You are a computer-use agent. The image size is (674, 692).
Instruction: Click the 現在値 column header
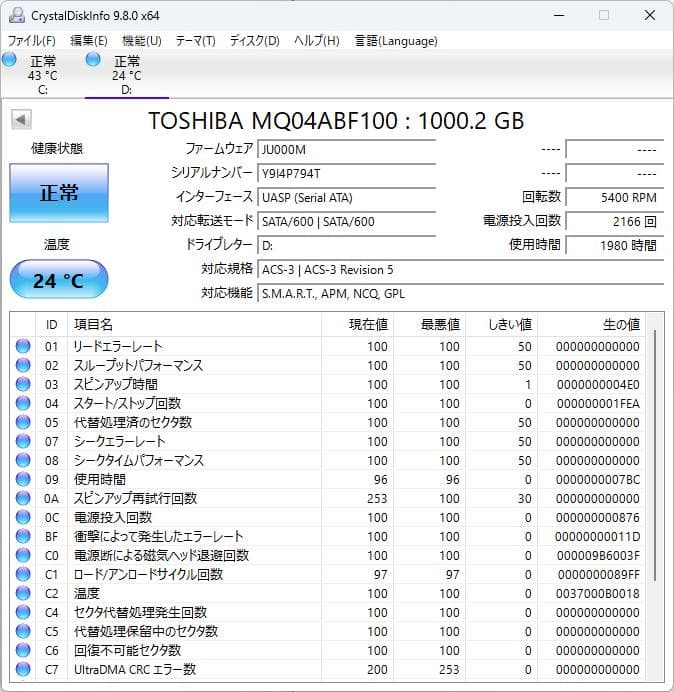pyautogui.click(x=358, y=324)
